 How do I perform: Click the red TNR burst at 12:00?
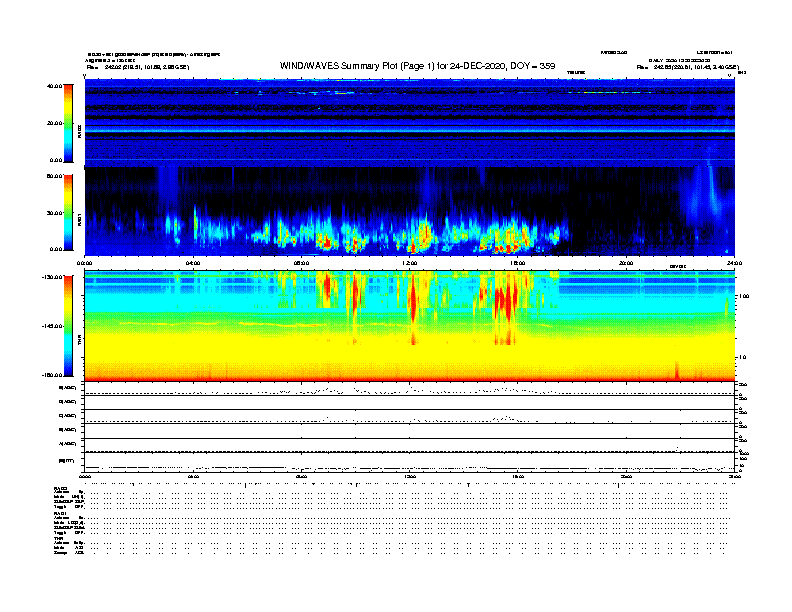(x=413, y=303)
